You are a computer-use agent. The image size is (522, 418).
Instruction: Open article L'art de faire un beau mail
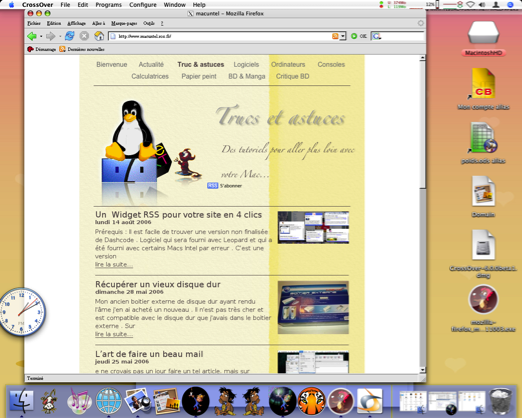[149, 354]
